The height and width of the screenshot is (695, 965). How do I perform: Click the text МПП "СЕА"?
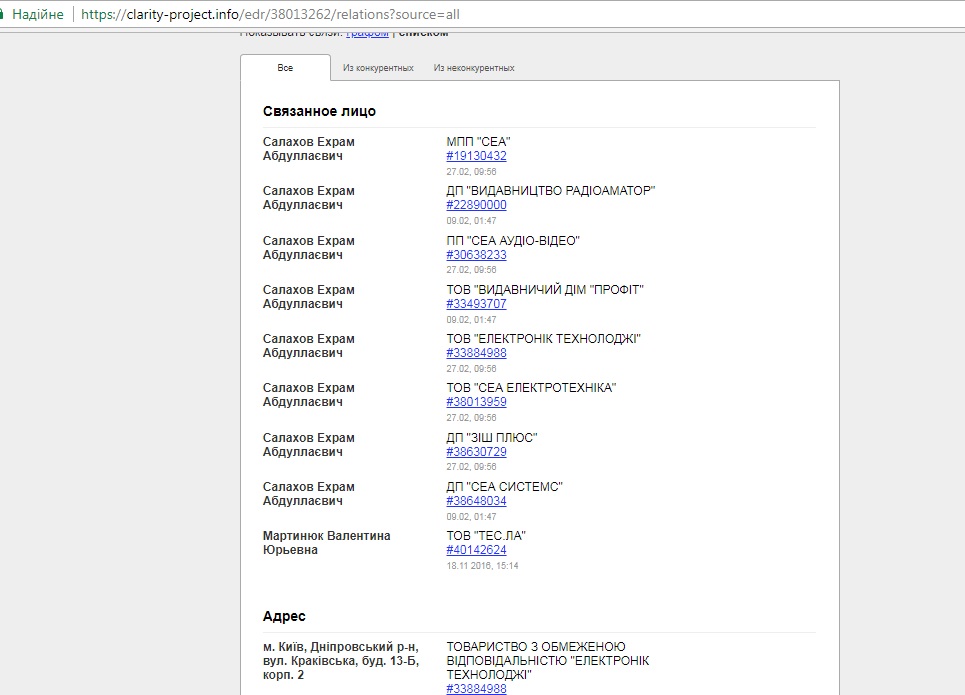478,142
